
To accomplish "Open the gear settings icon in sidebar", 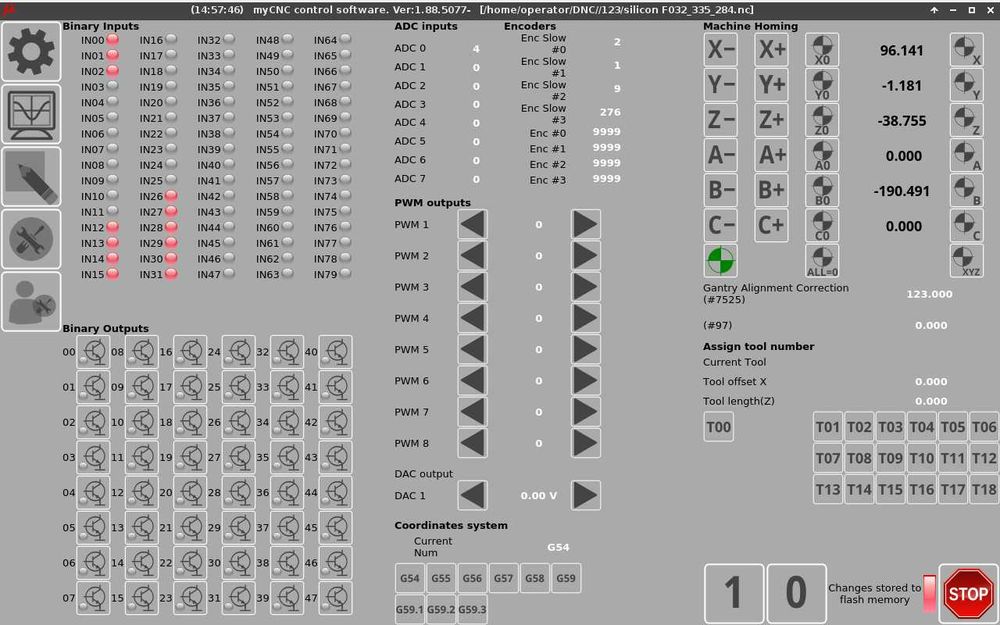I will point(31,52).
